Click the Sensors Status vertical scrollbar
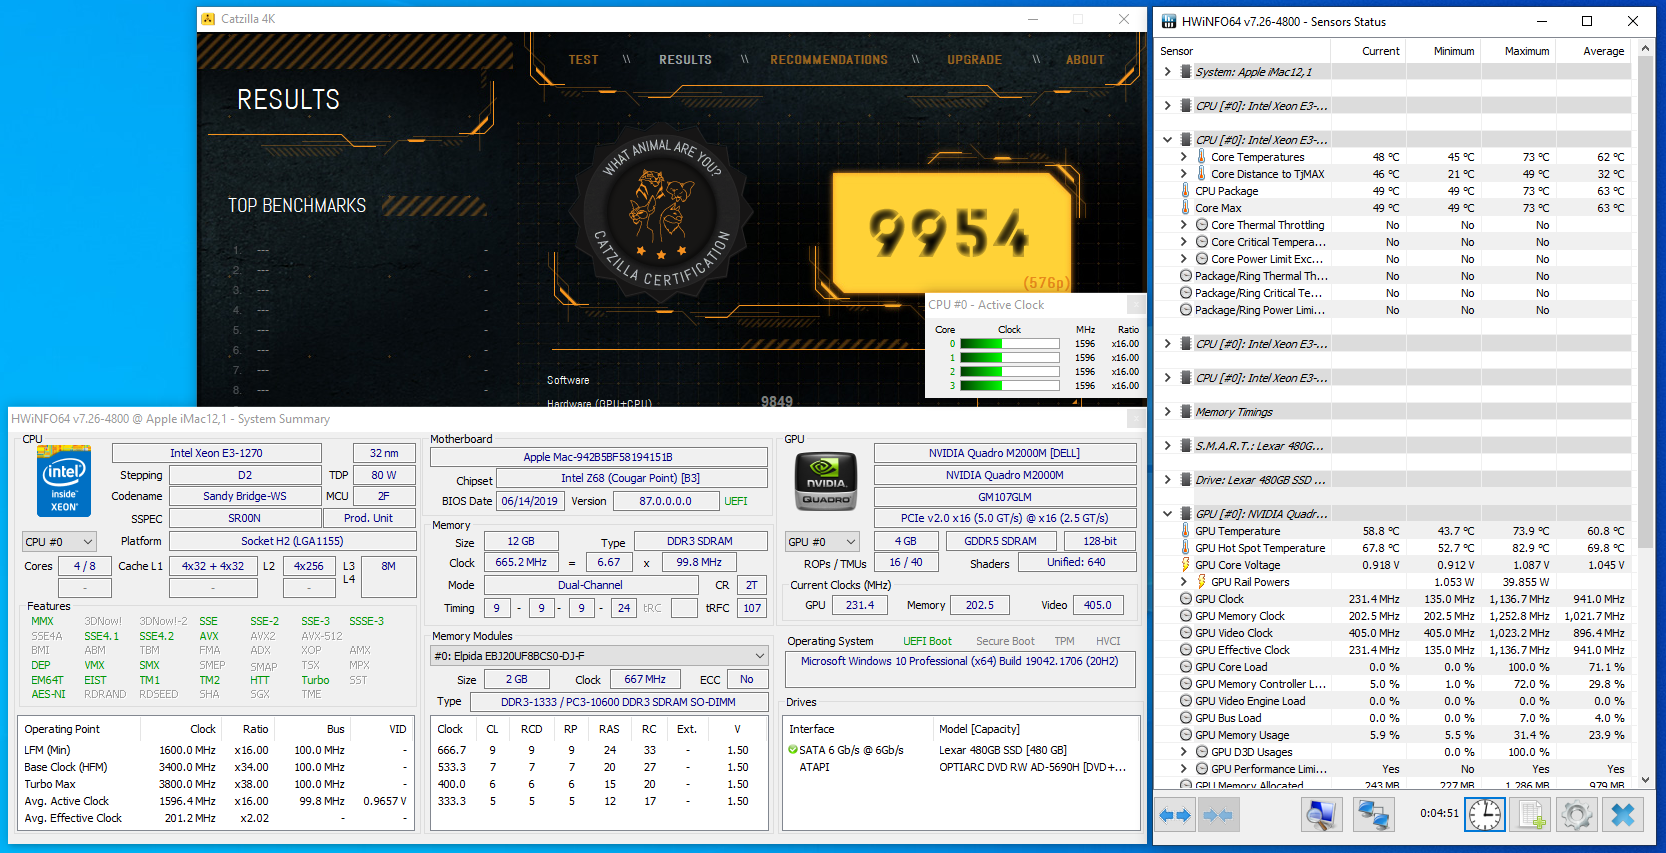The image size is (1666, 853). pyautogui.click(x=1646, y=413)
